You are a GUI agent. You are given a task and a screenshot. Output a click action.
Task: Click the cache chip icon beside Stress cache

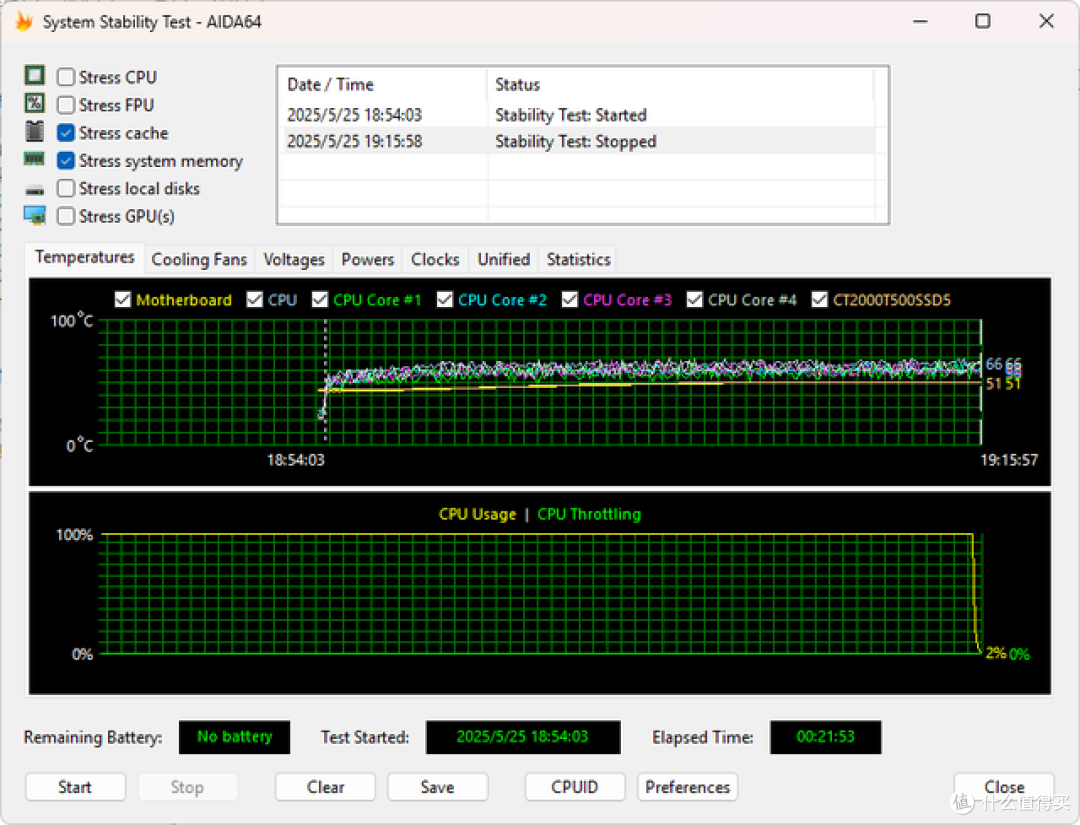point(34,131)
